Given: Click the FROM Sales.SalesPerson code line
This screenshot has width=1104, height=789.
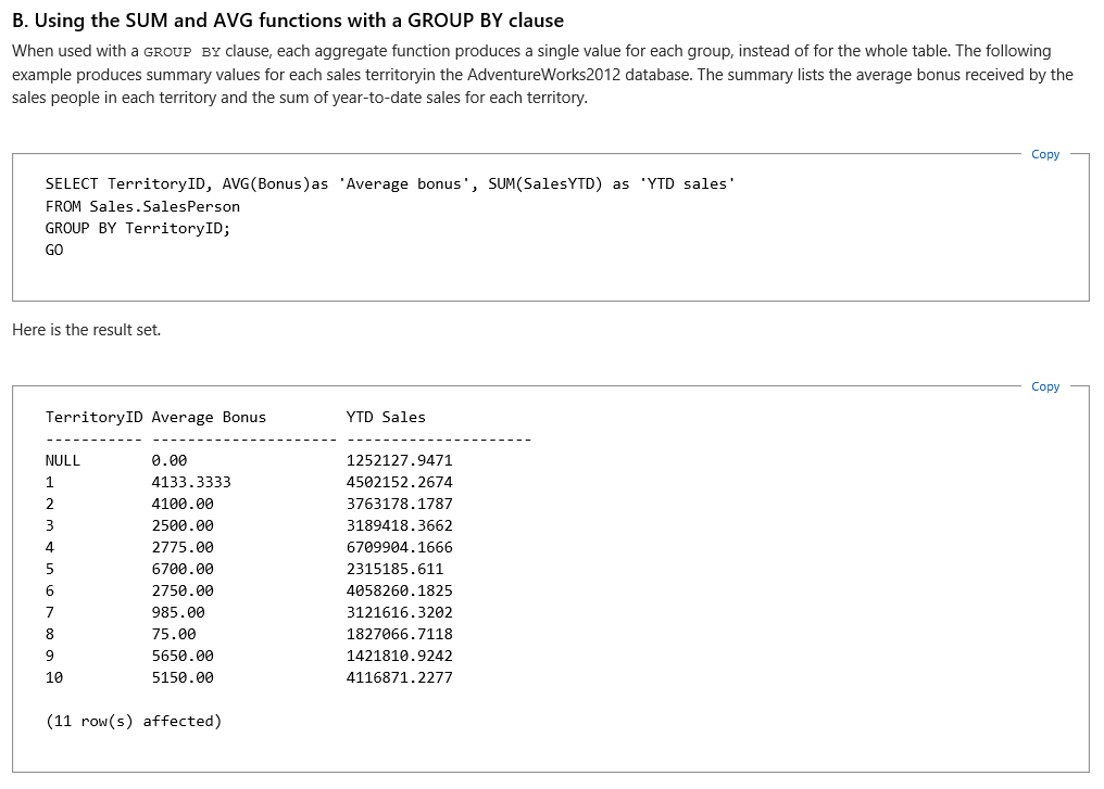Looking at the screenshot, I should click(143, 206).
